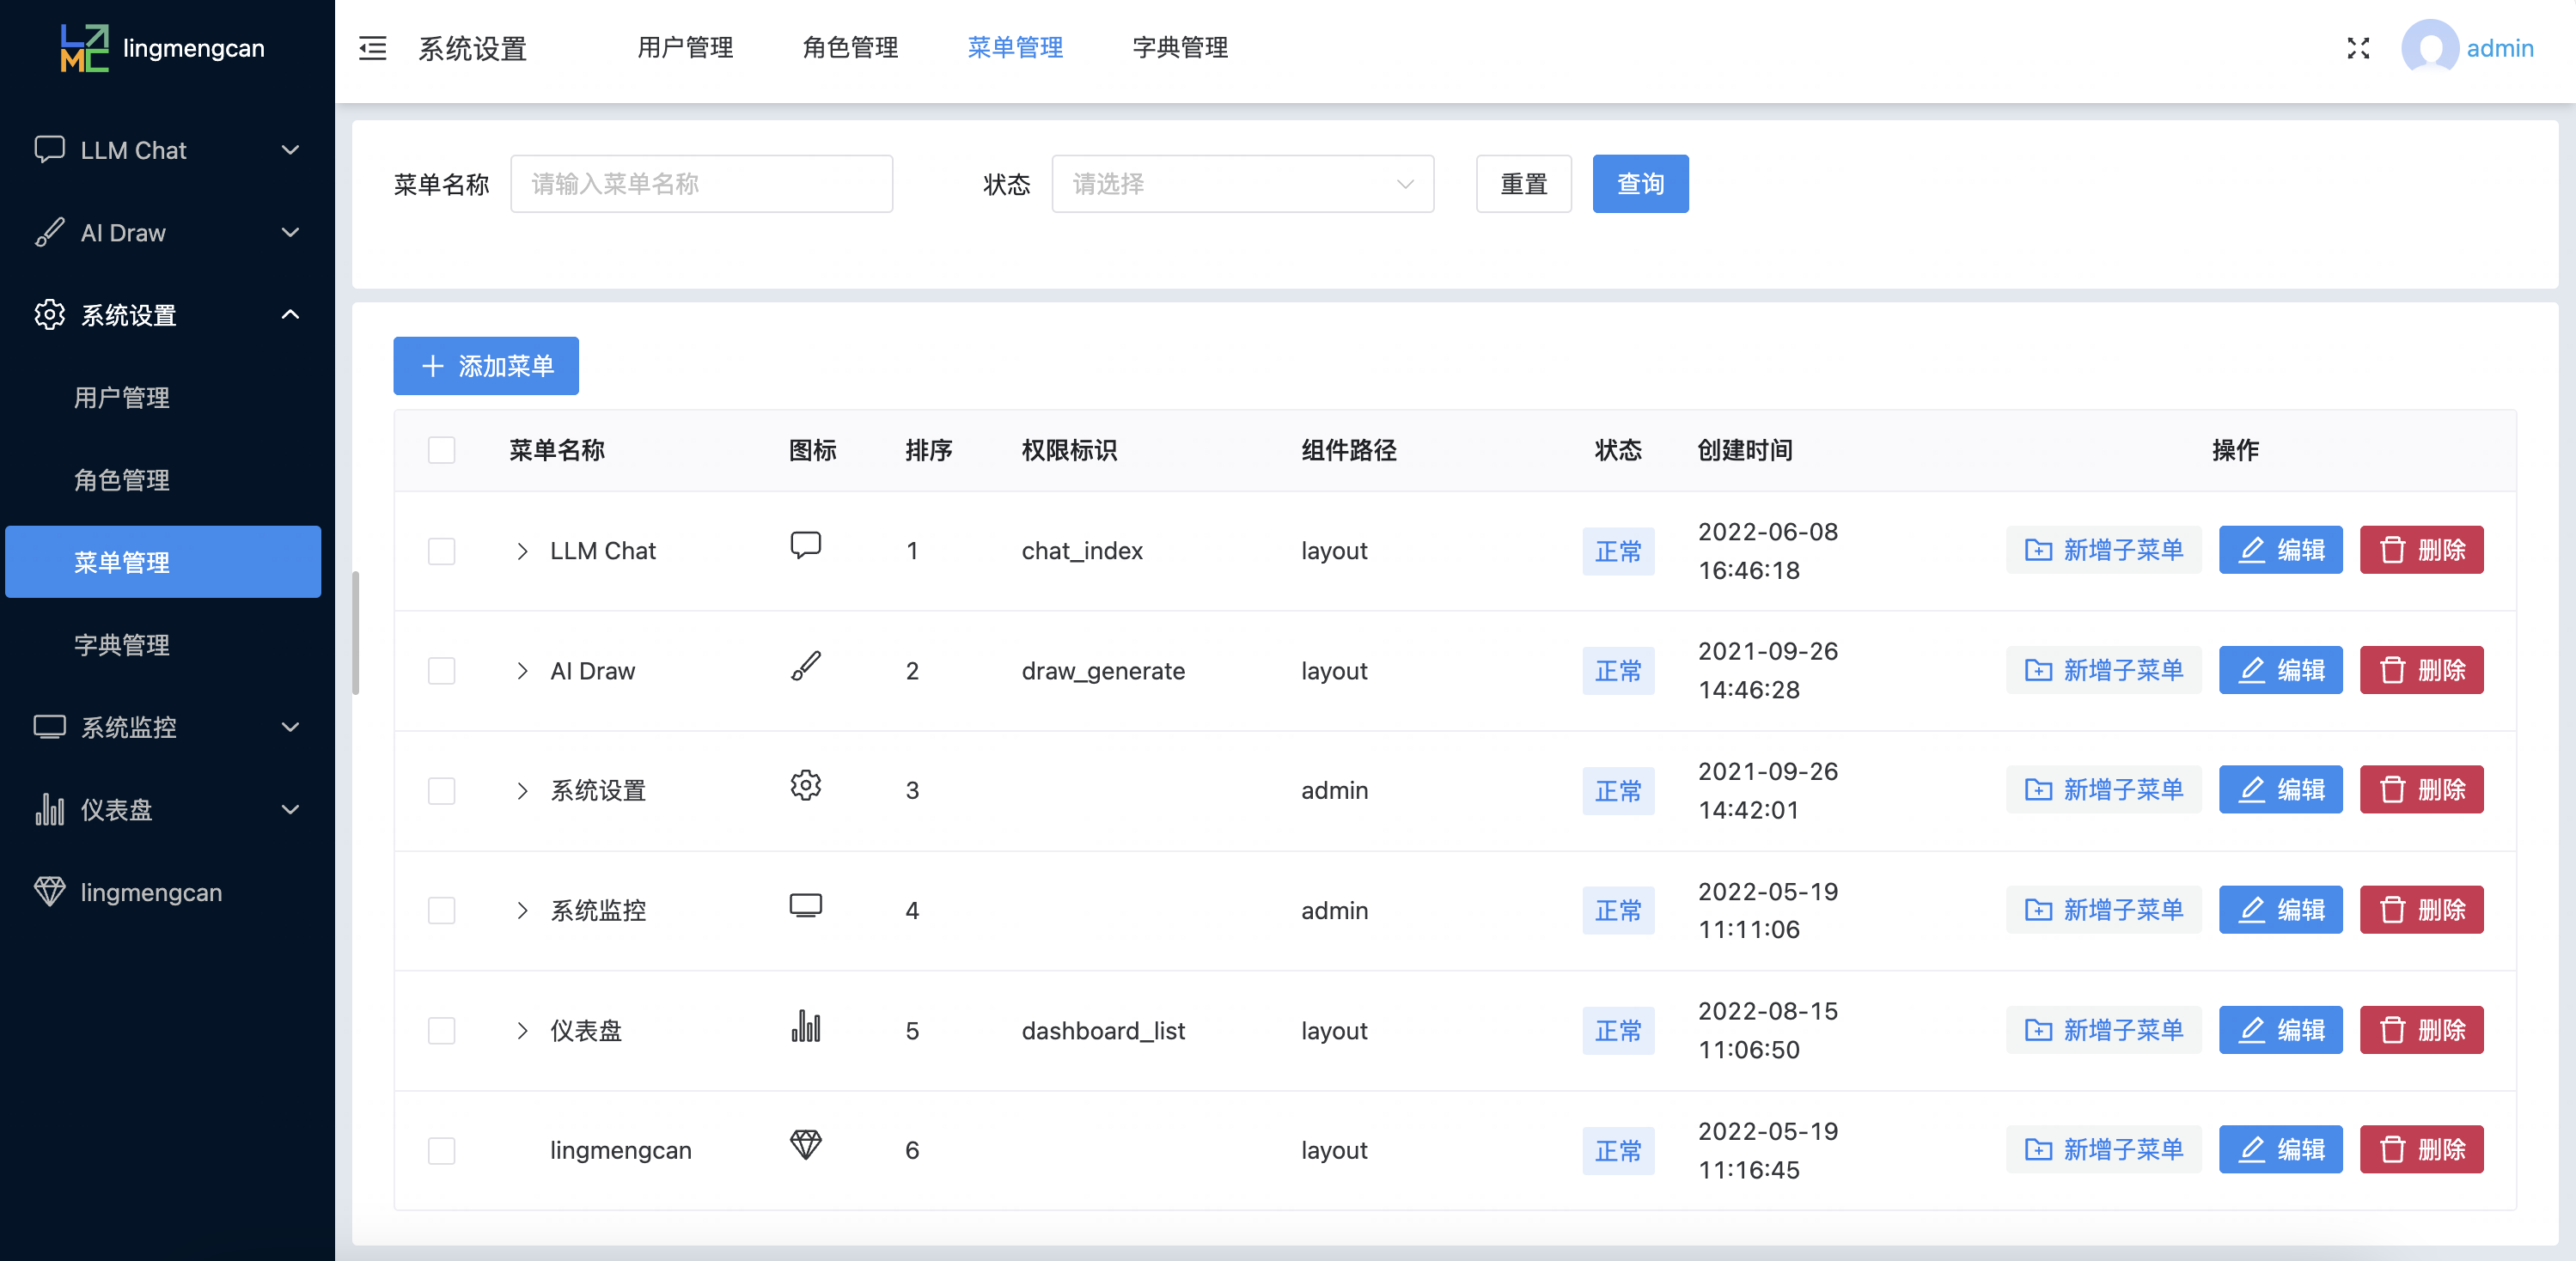Click the admin username link
Screen dimensions: 2576x1261
click(2499, 48)
